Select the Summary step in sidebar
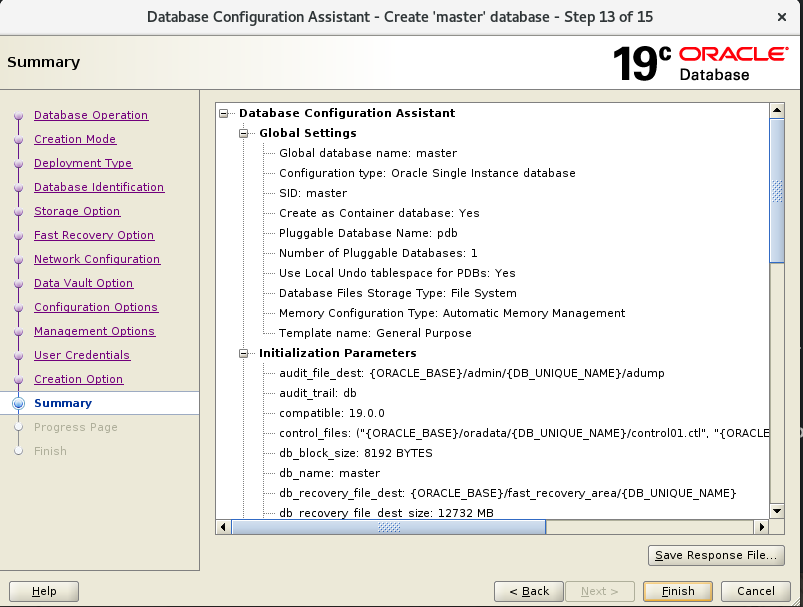Image resolution: width=803 pixels, height=607 pixels. (62, 404)
